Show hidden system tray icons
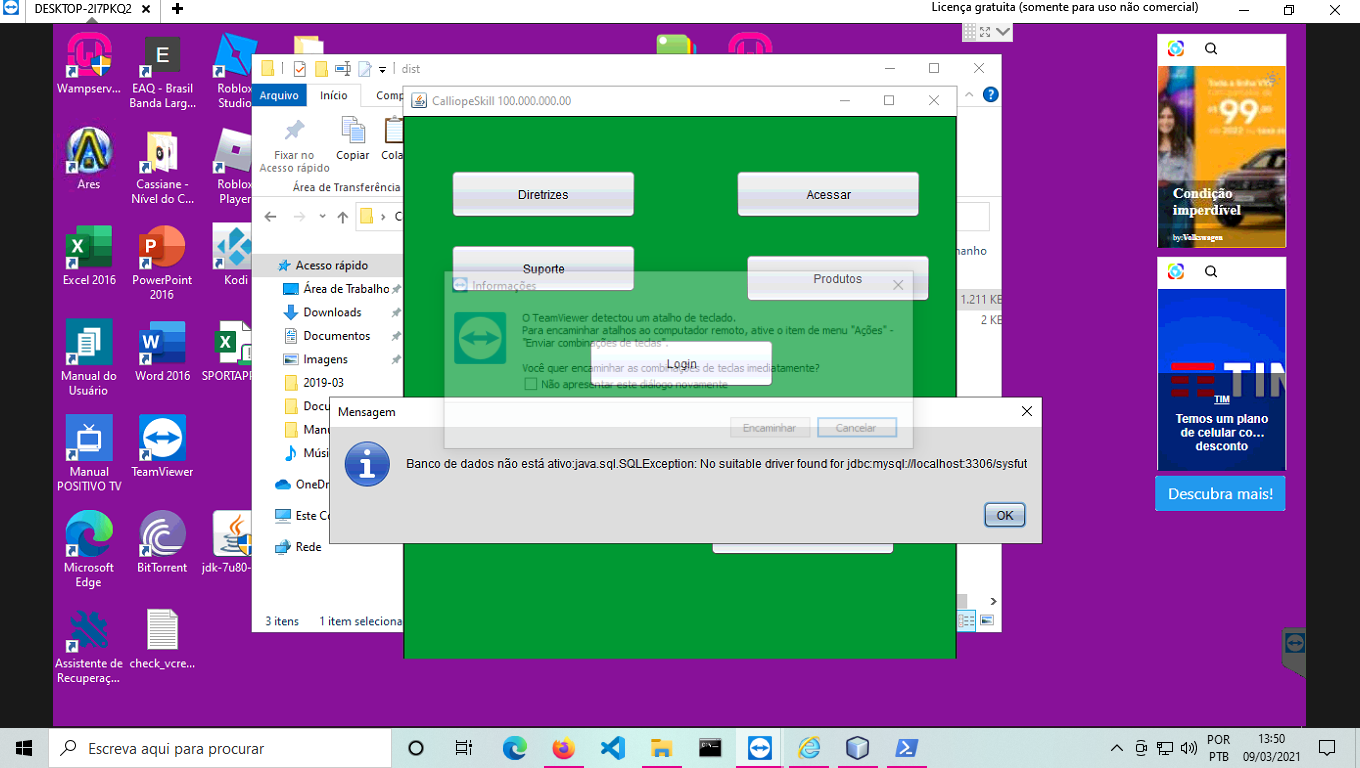This screenshot has height=768, width=1360. click(x=1117, y=748)
